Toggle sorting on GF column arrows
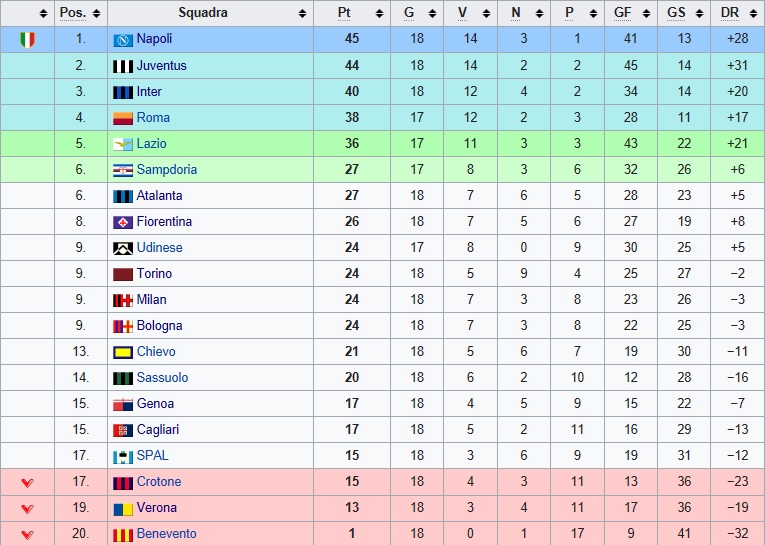This screenshot has height=545, width=765. pyautogui.click(x=646, y=14)
